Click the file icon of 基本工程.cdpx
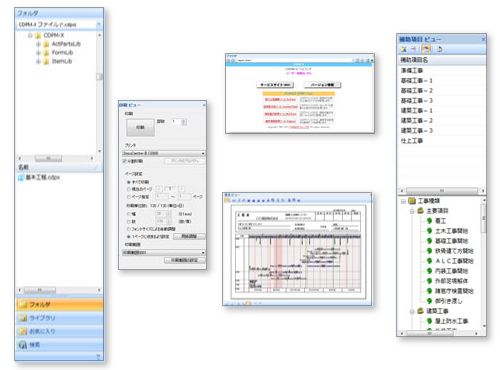The width and height of the screenshot is (500, 370). tap(21, 177)
